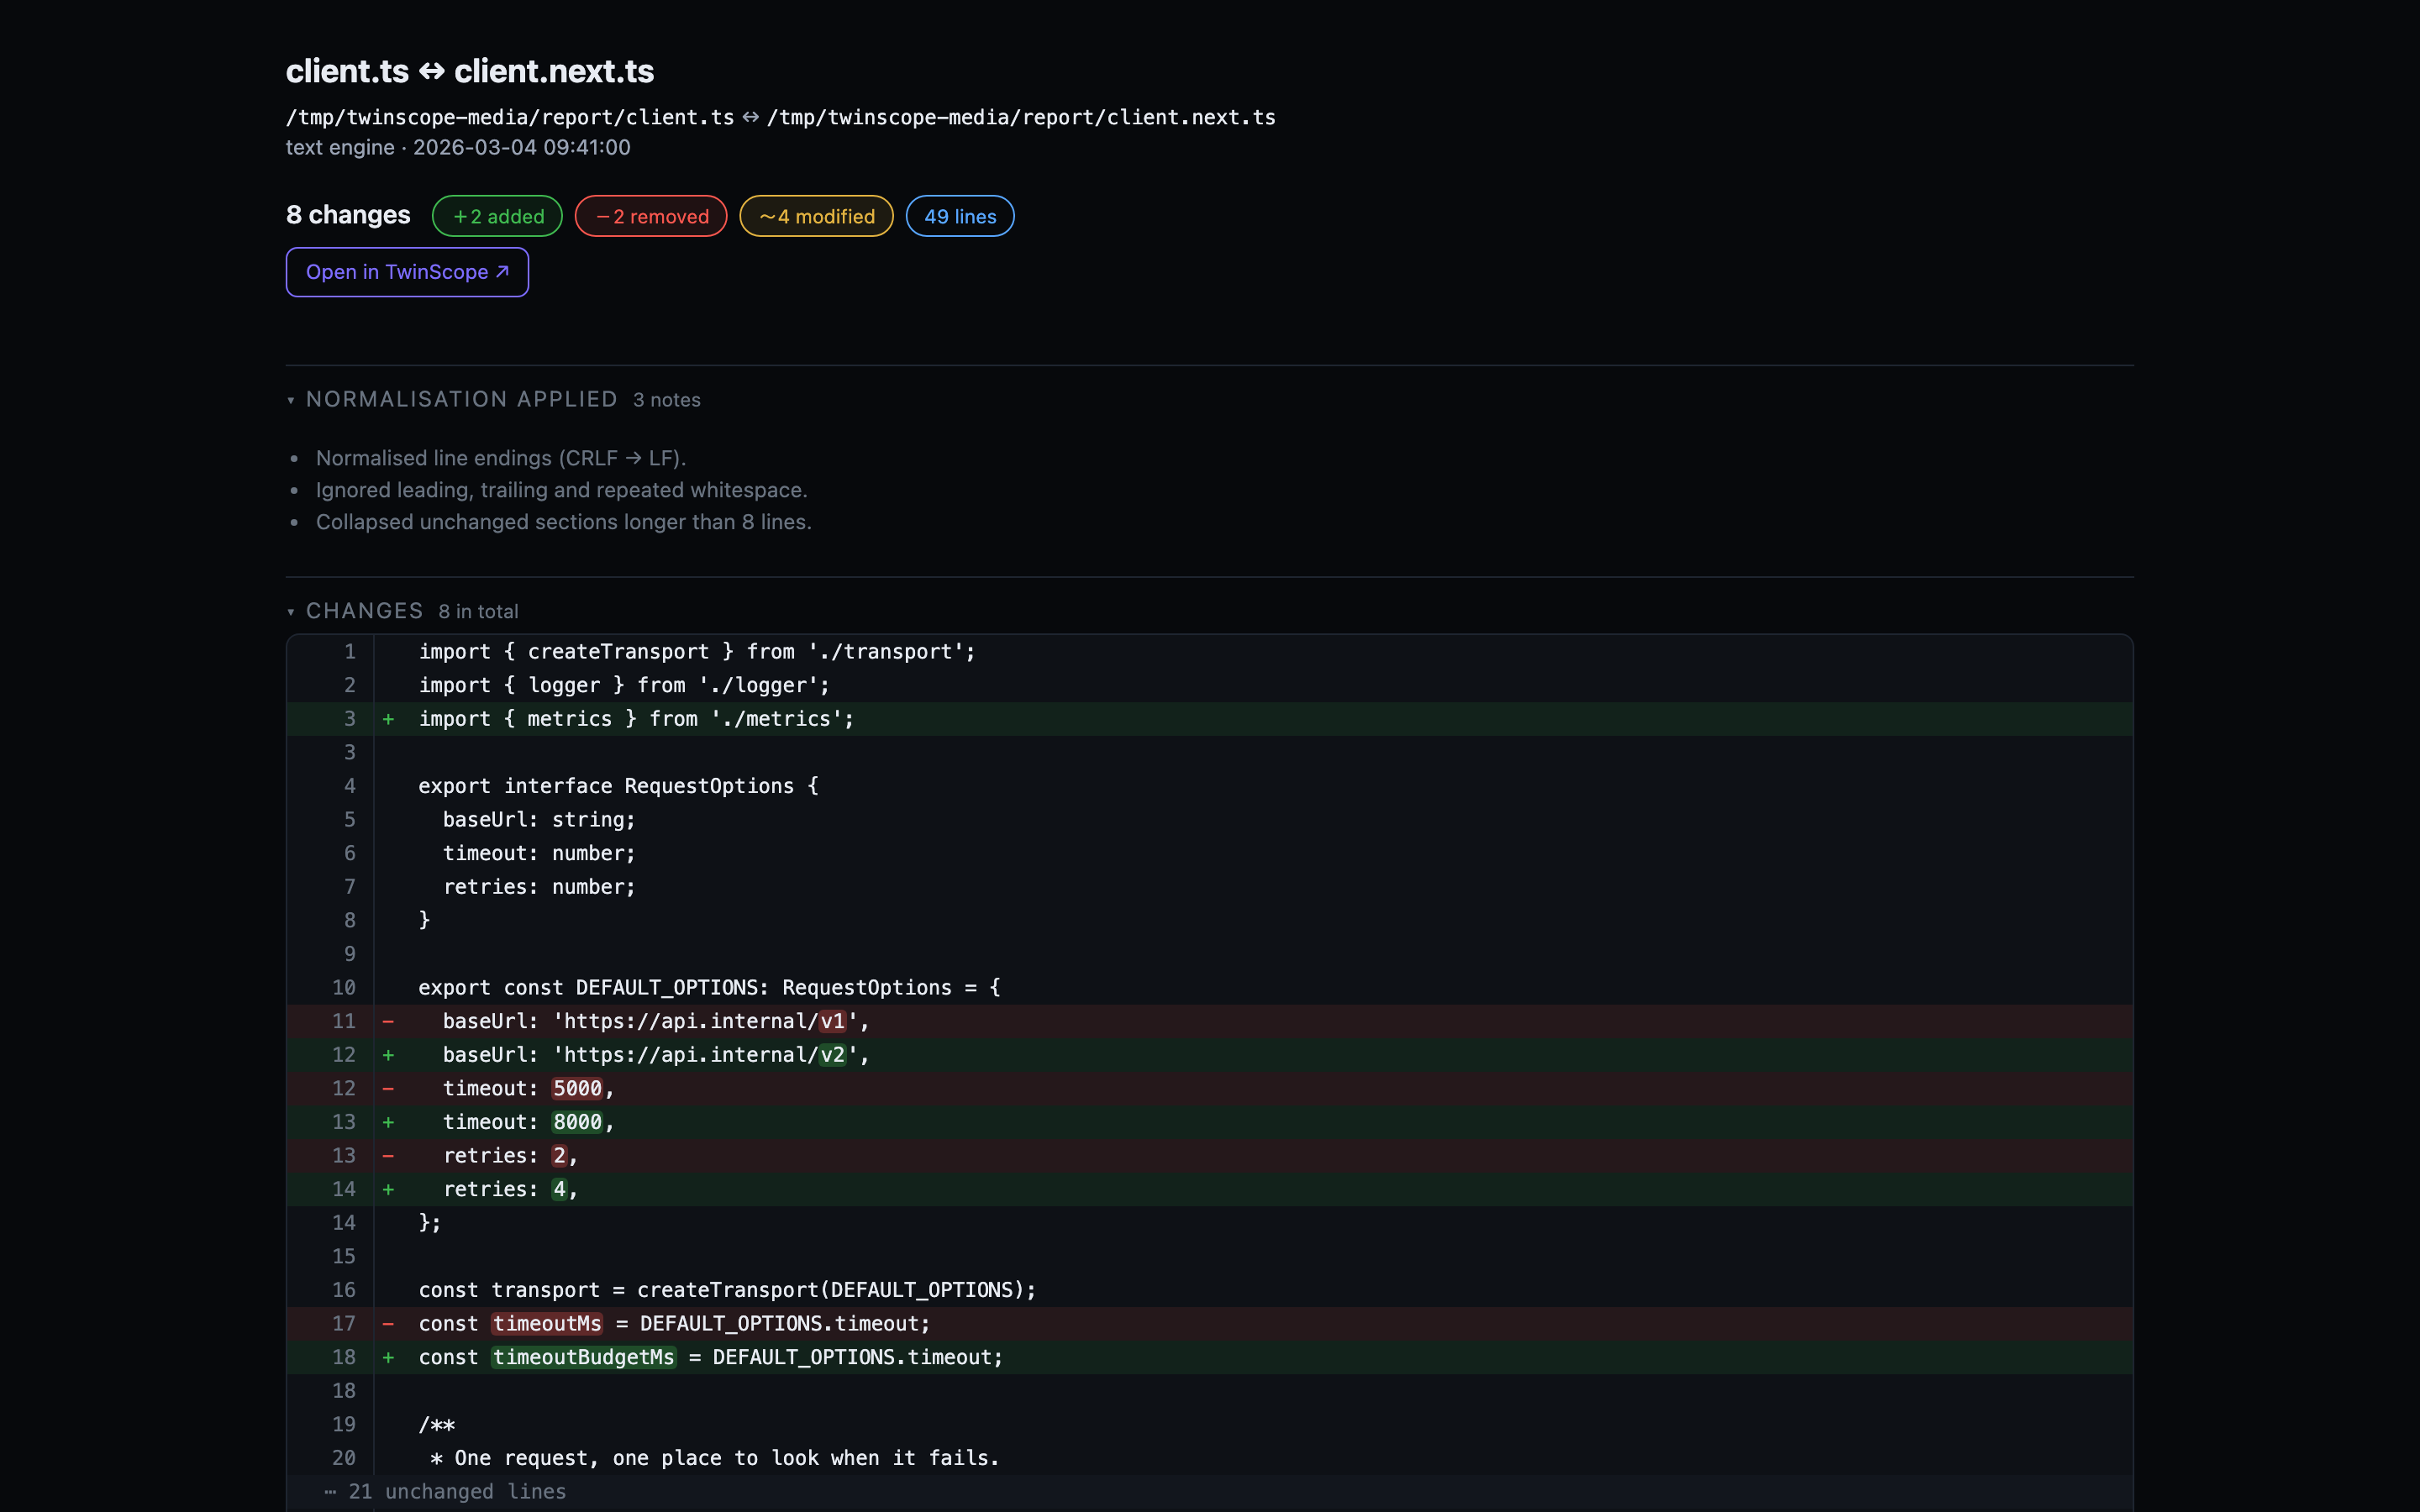Click the minus marker on the timeoutMs line
The height and width of the screenshot is (1512, 2420).
(388, 1324)
